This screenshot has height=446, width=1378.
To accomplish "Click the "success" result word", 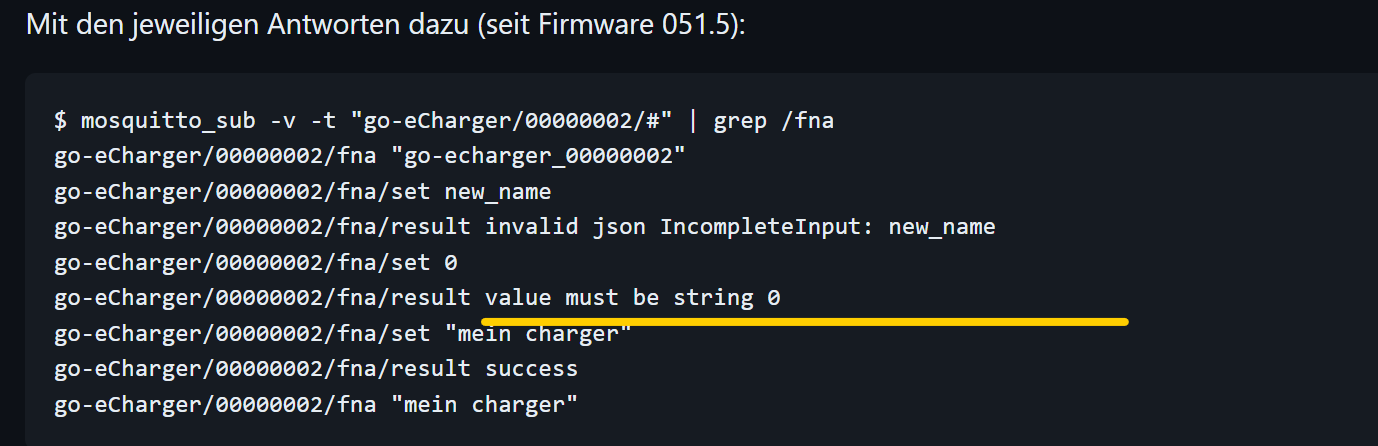I will 531,368.
